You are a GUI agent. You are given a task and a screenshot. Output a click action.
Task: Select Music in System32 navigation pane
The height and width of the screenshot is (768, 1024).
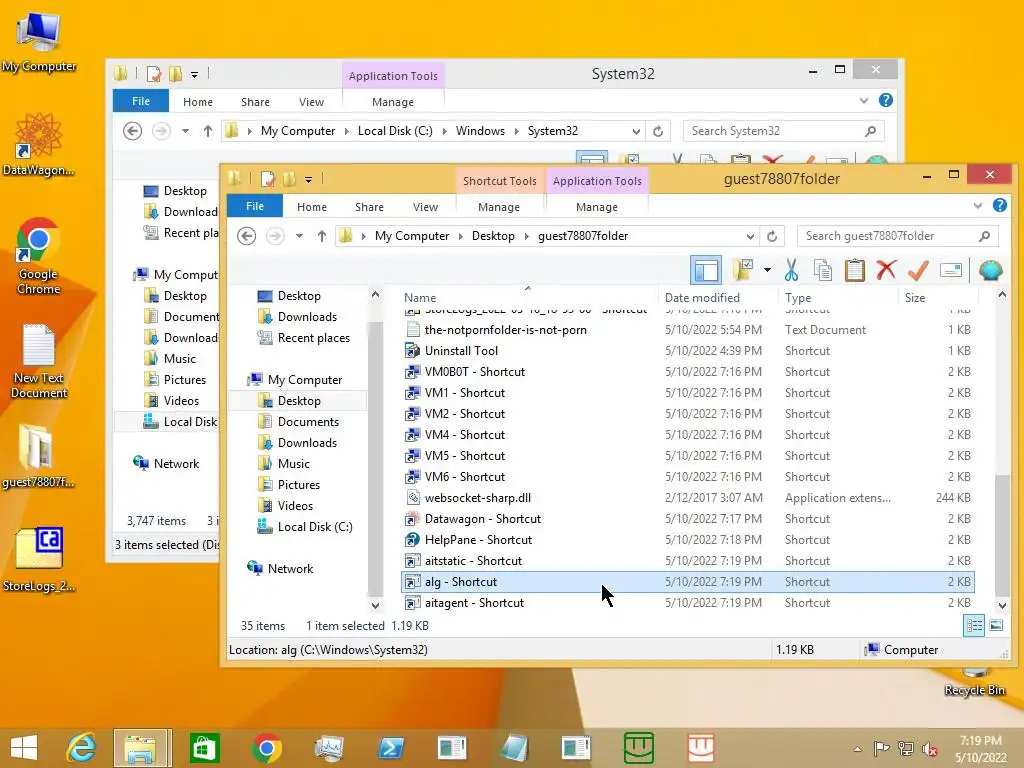(x=180, y=359)
